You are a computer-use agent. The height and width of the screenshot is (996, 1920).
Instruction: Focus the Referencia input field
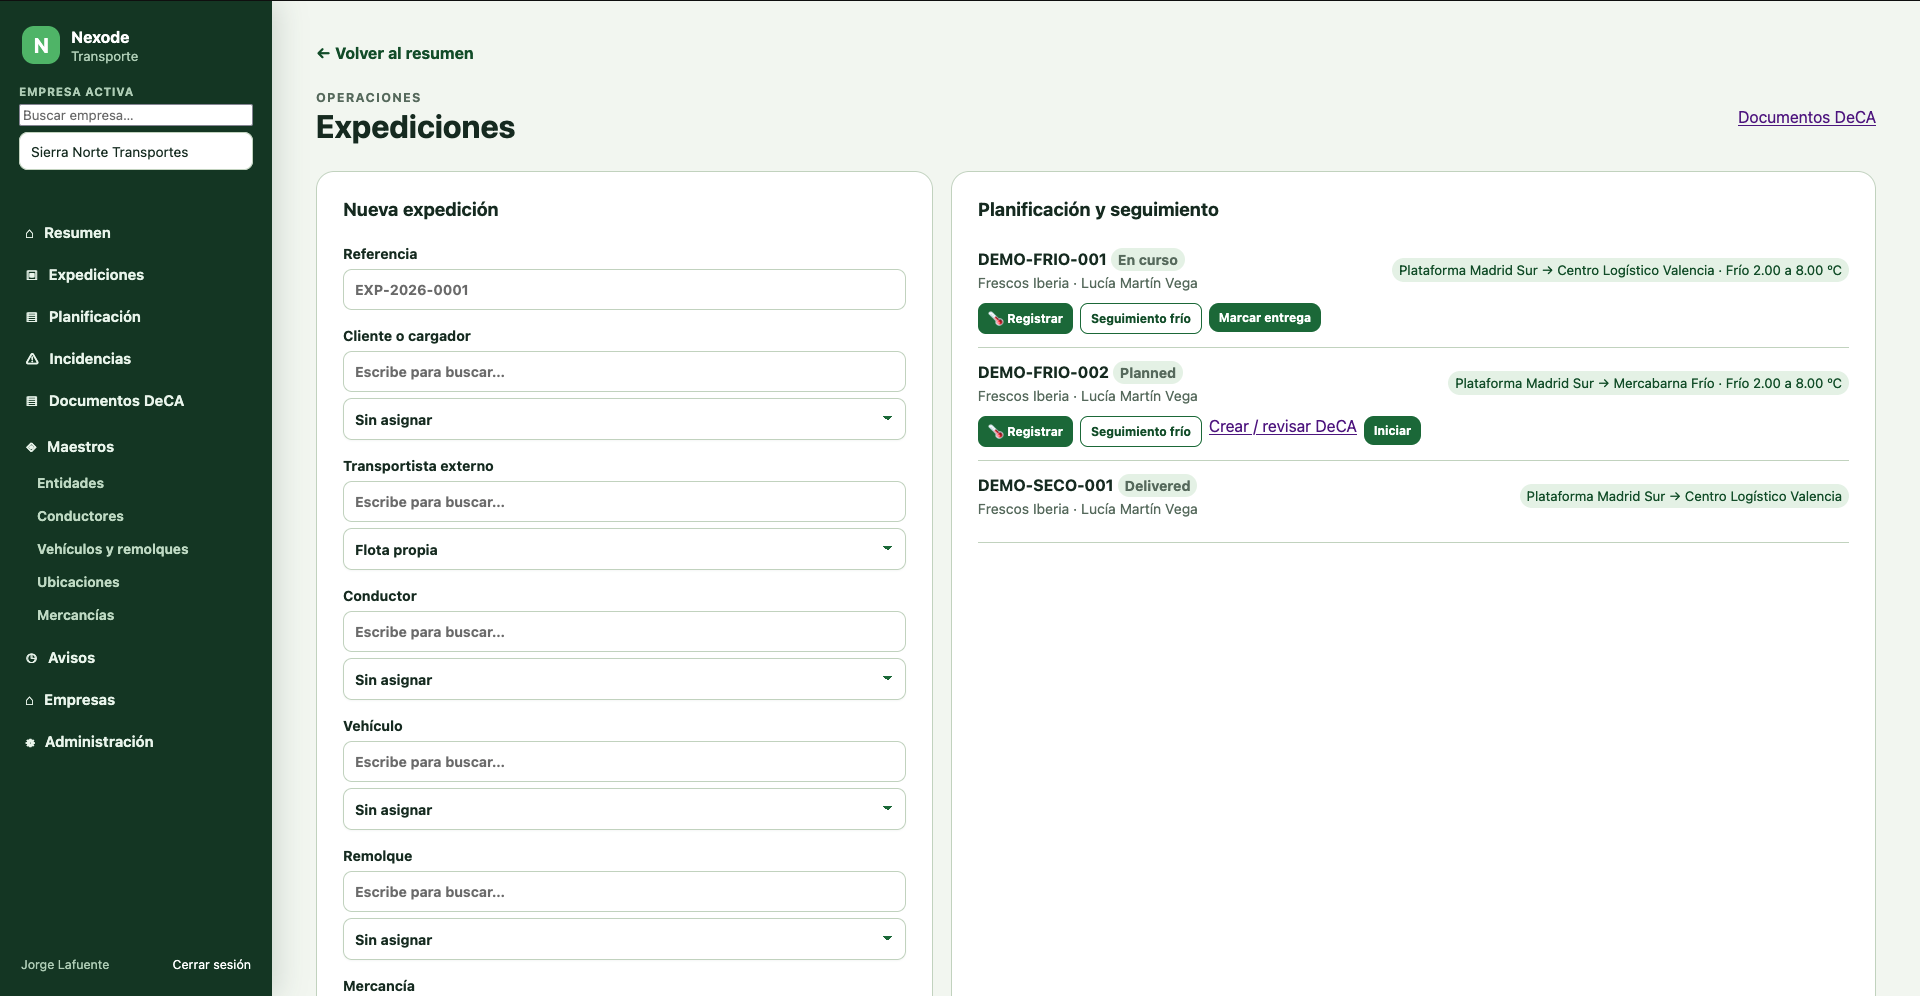click(x=624, y=289)
